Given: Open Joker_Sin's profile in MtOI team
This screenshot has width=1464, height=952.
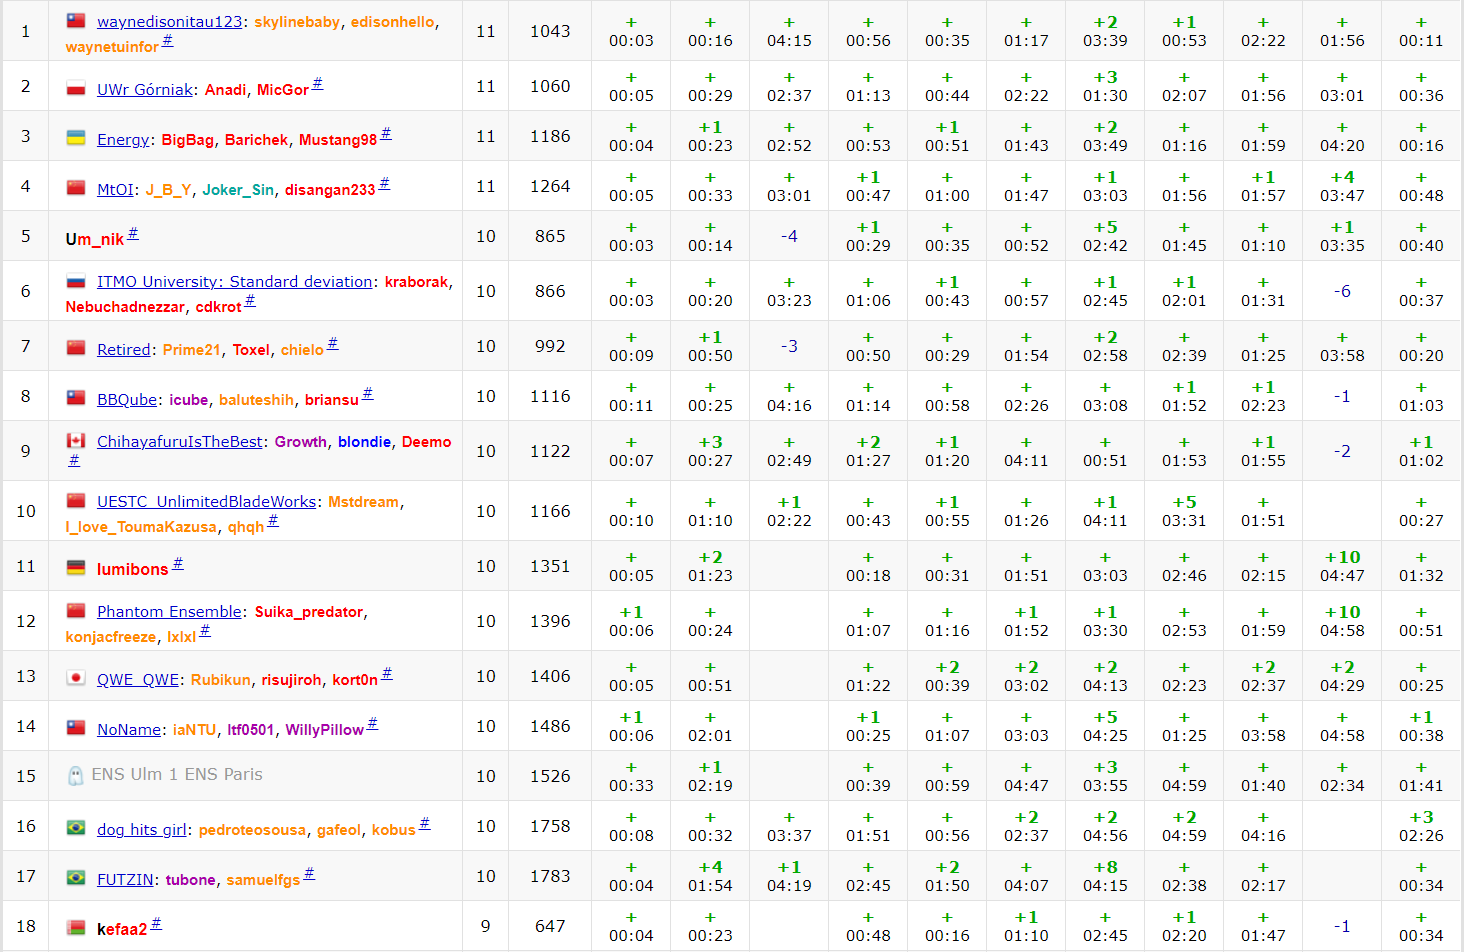Looking at the screenshot, I should [x=238, y=190].
